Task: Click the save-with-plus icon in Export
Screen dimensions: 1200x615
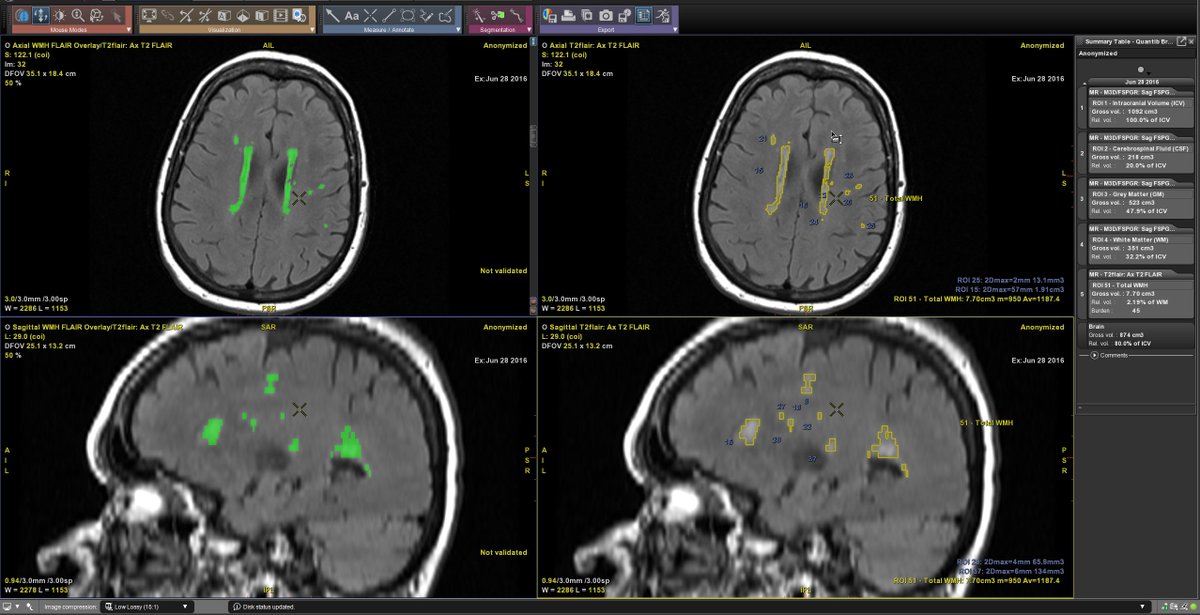Action: pyautogui.click(x=624, y=15)
